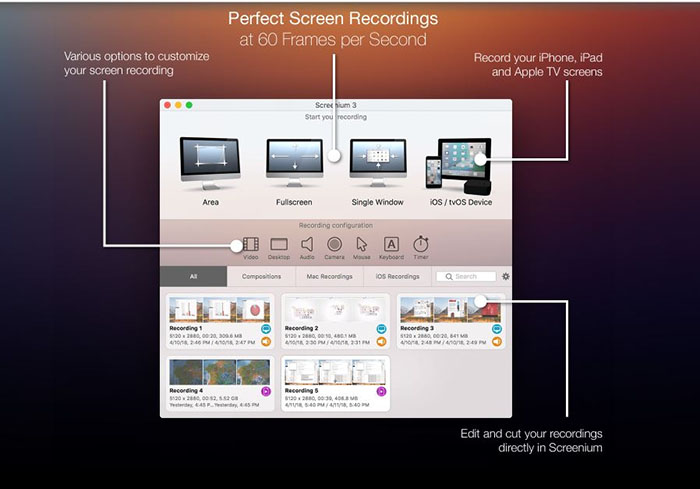This screenshot has height=489, width=700.
Task: Click Recording 3 orange audio badge
Action: point(497,342)
